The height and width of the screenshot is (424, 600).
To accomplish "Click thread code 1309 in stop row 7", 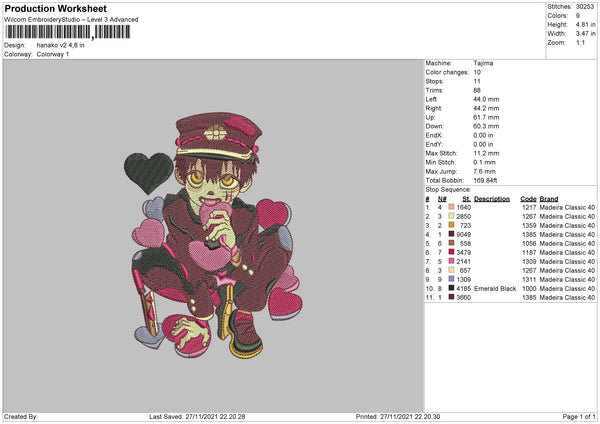I will click(x=529, y=261).
